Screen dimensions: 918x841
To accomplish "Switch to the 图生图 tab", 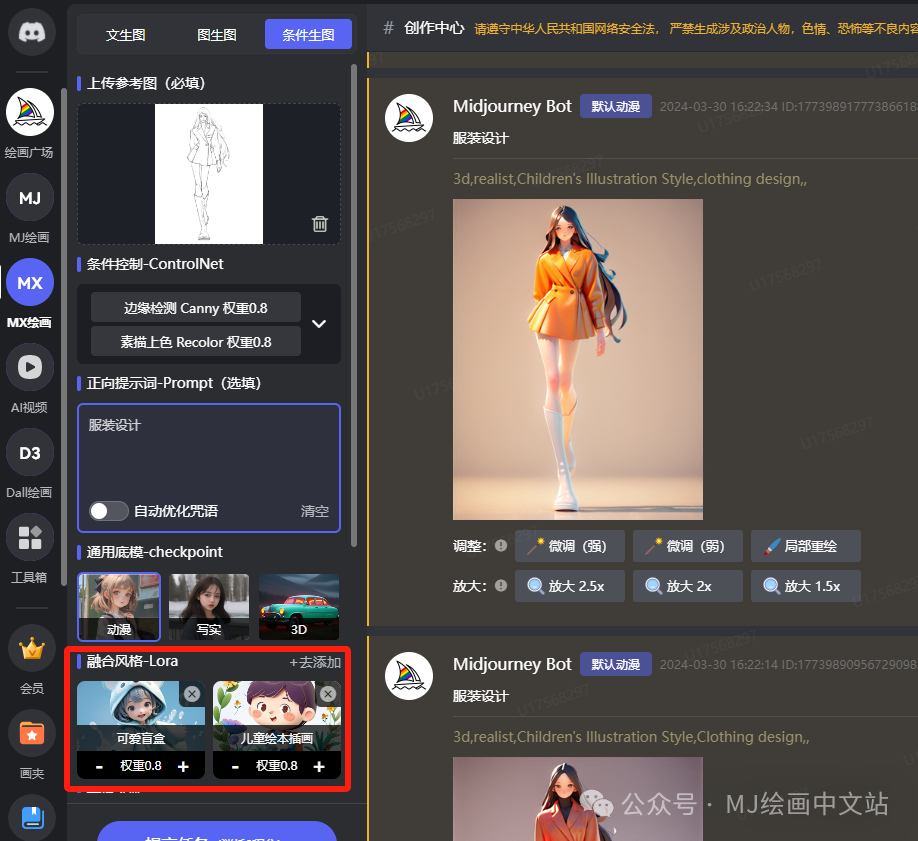I will pyautogui.click(x=216, y=34).
